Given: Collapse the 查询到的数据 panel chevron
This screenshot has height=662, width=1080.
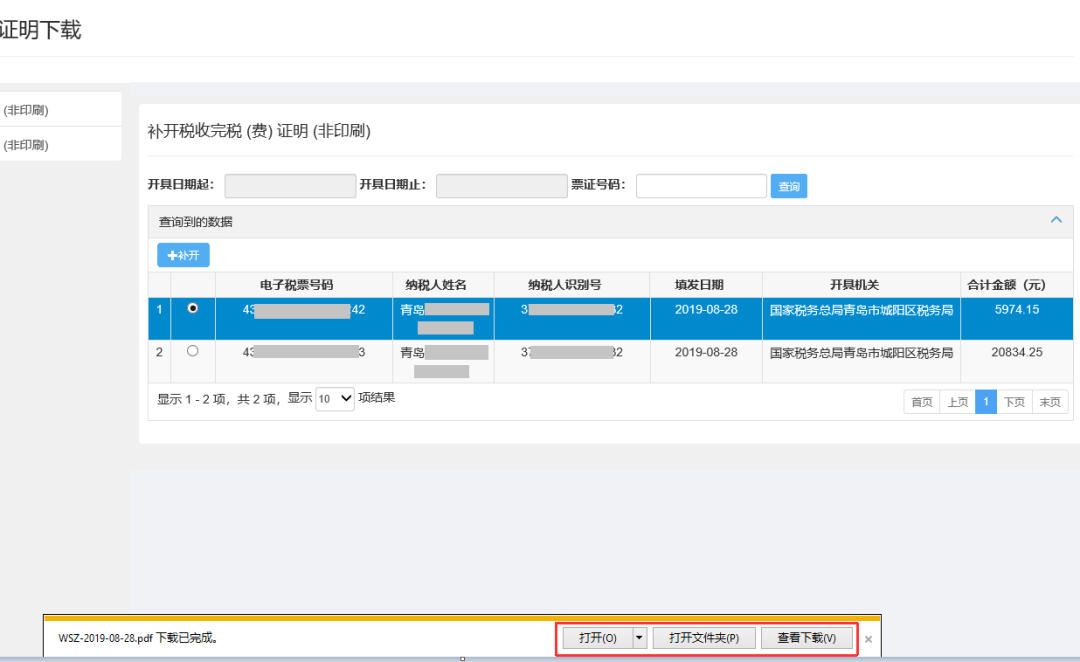Looking at the screenshot, I should pos(1055,219).
